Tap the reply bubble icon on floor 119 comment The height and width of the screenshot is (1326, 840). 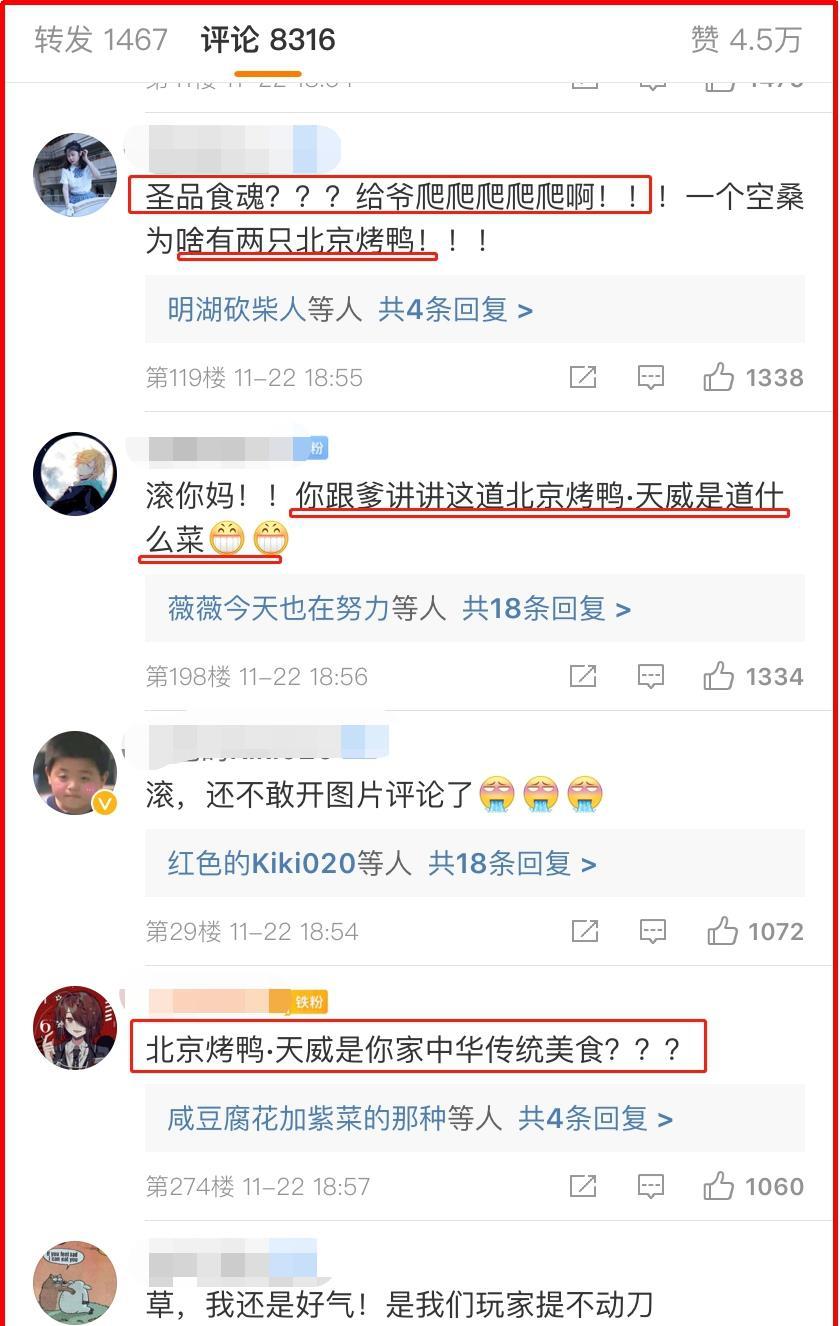651,377
